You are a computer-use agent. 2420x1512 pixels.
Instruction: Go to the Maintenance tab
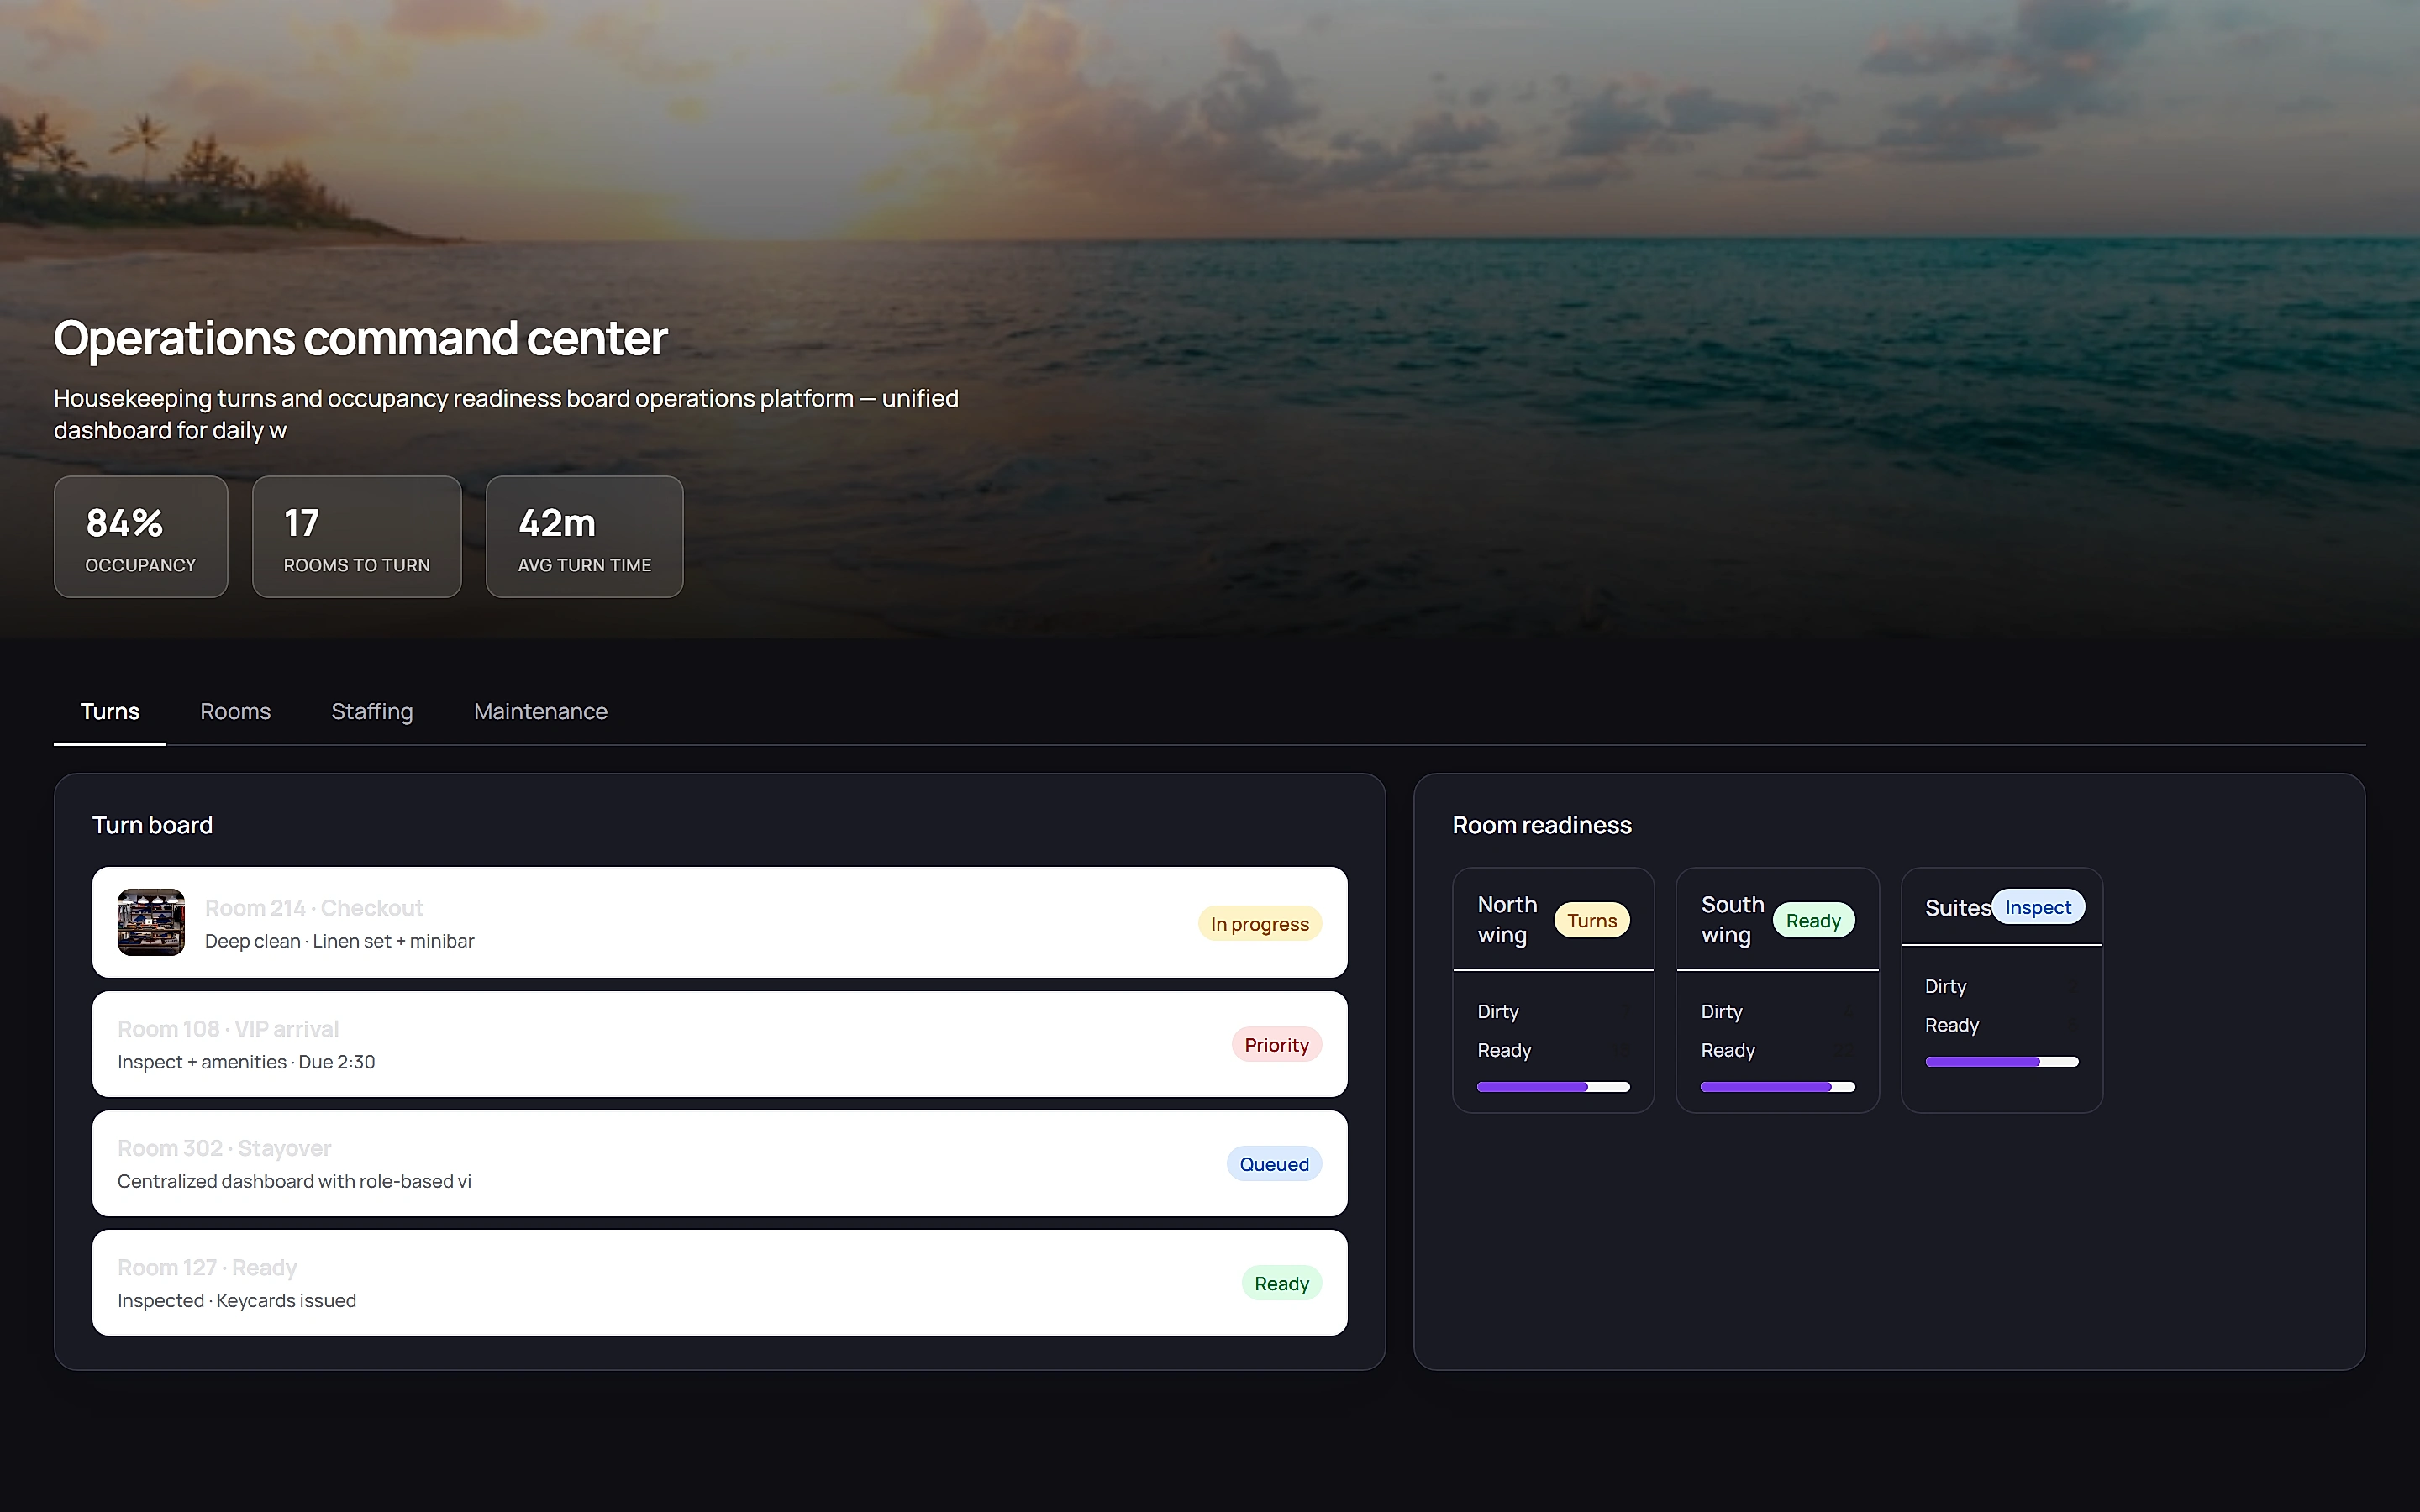pos(541,711)
